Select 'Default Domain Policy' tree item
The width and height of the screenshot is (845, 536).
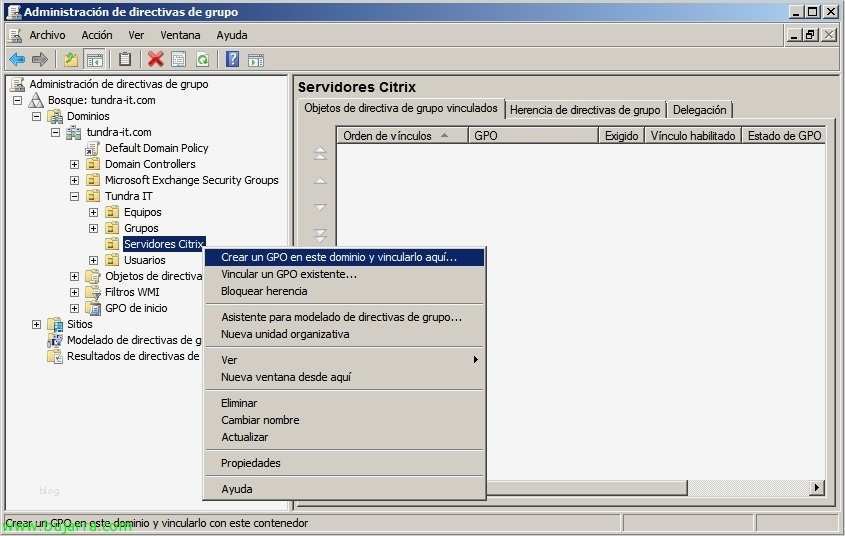pos(156,148)
